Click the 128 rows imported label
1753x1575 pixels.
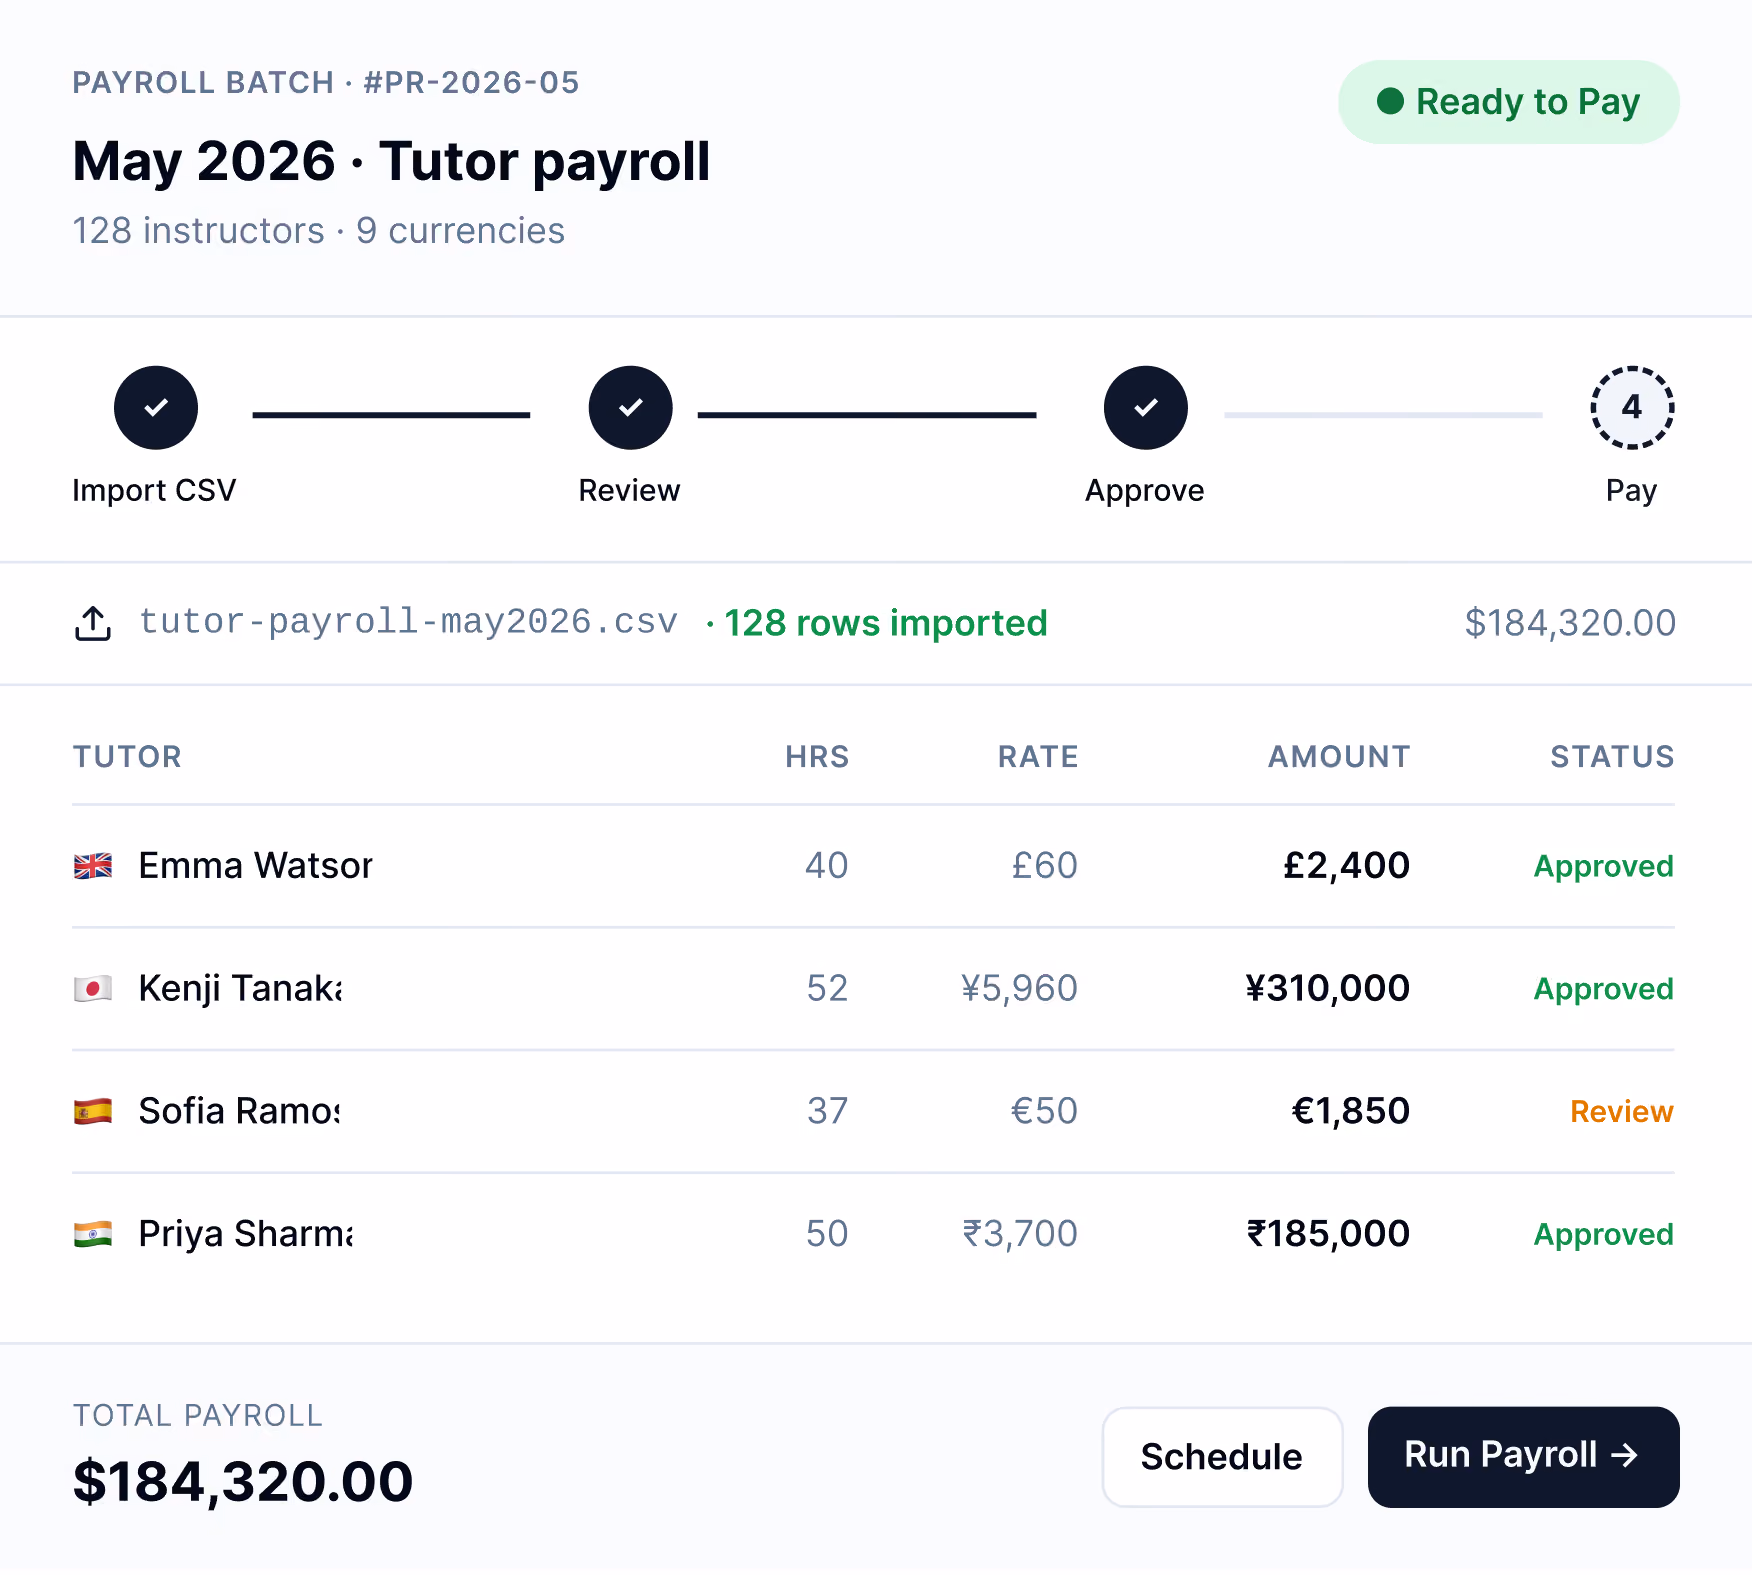pos(886,623)
